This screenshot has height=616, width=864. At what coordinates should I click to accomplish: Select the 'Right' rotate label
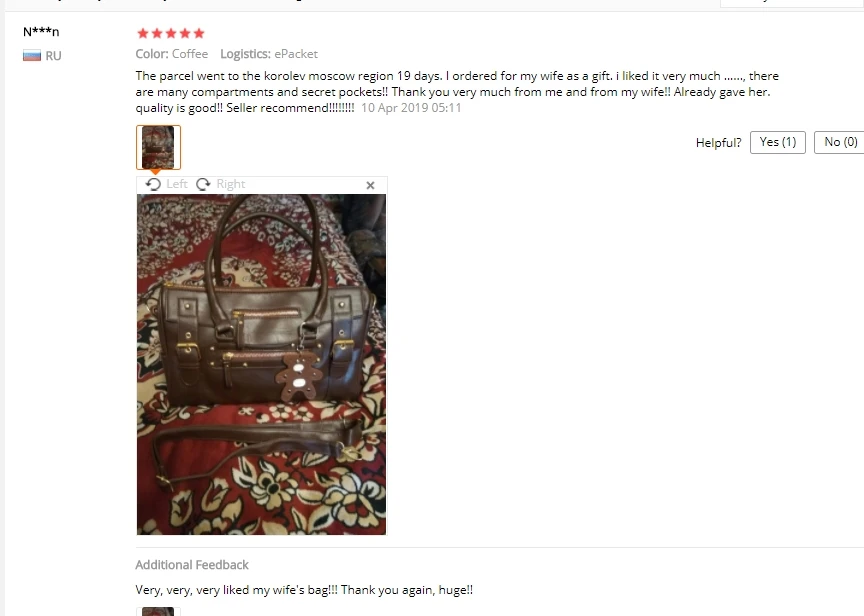click(x=231, y=184)
